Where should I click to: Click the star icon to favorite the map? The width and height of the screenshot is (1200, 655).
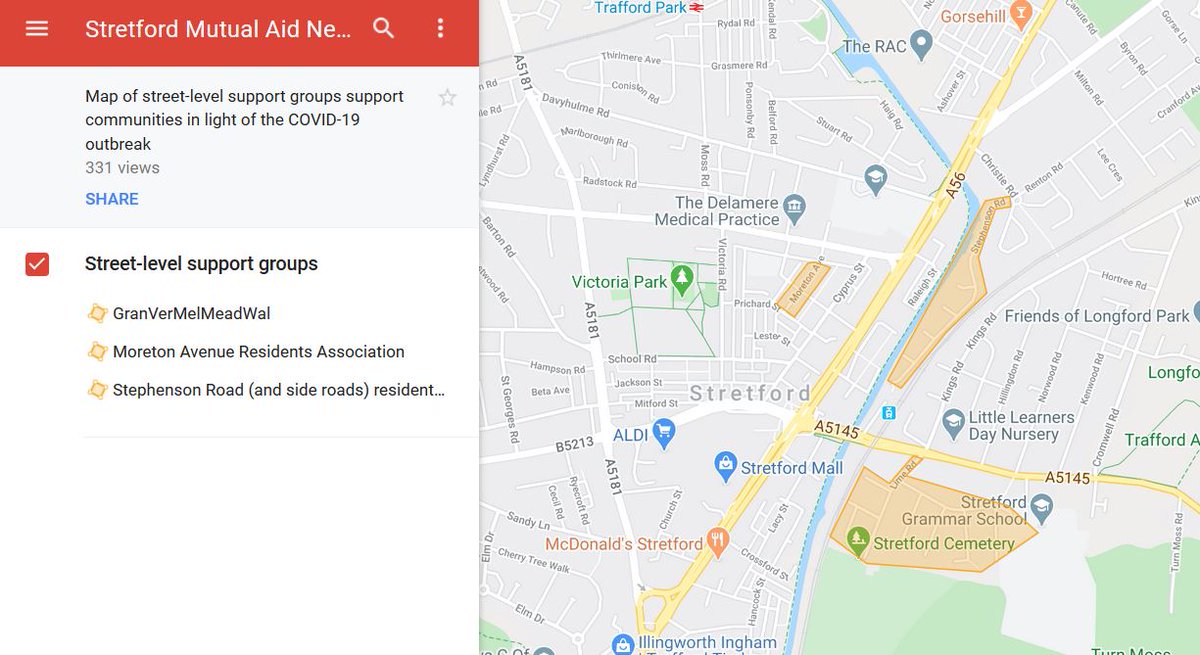pos(447,97)
